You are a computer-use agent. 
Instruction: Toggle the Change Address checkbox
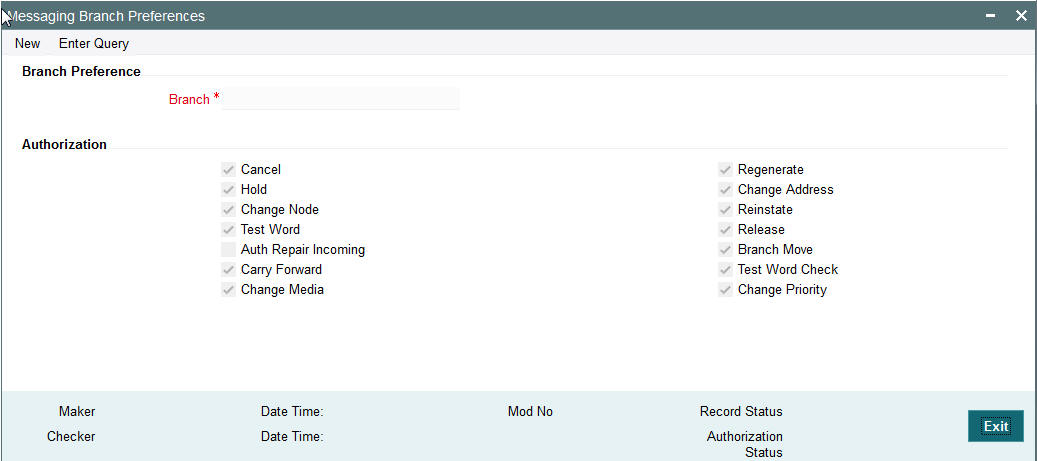[726, 190]
